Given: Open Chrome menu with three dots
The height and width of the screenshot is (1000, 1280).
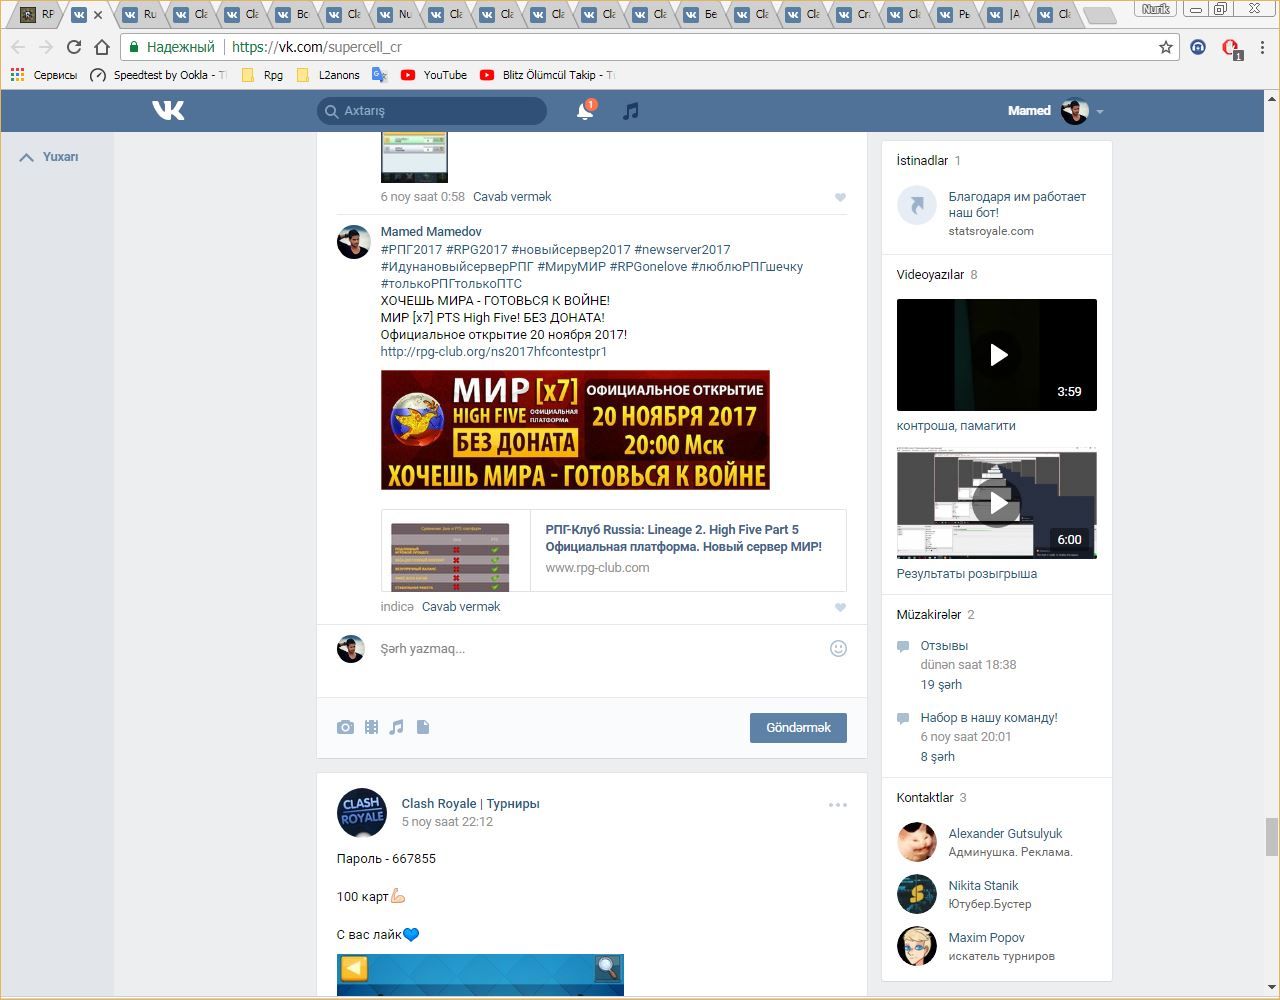Looking at the screenshot, I should [1263, 47].
